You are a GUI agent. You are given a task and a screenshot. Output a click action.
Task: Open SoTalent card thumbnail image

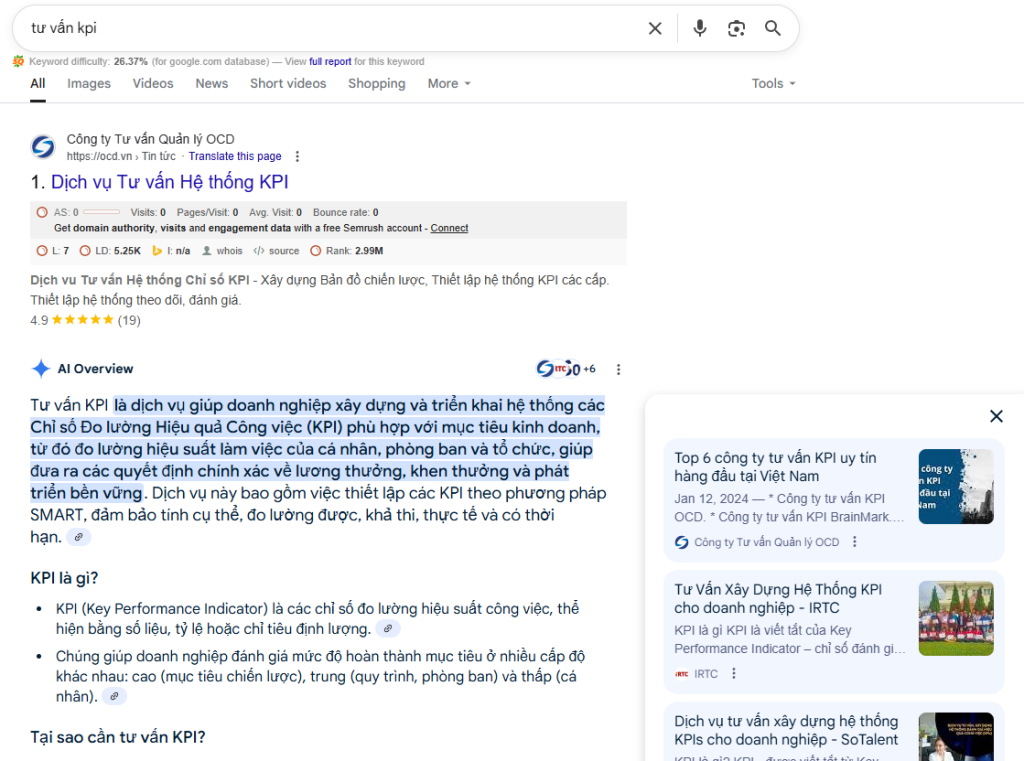point(956,737)
